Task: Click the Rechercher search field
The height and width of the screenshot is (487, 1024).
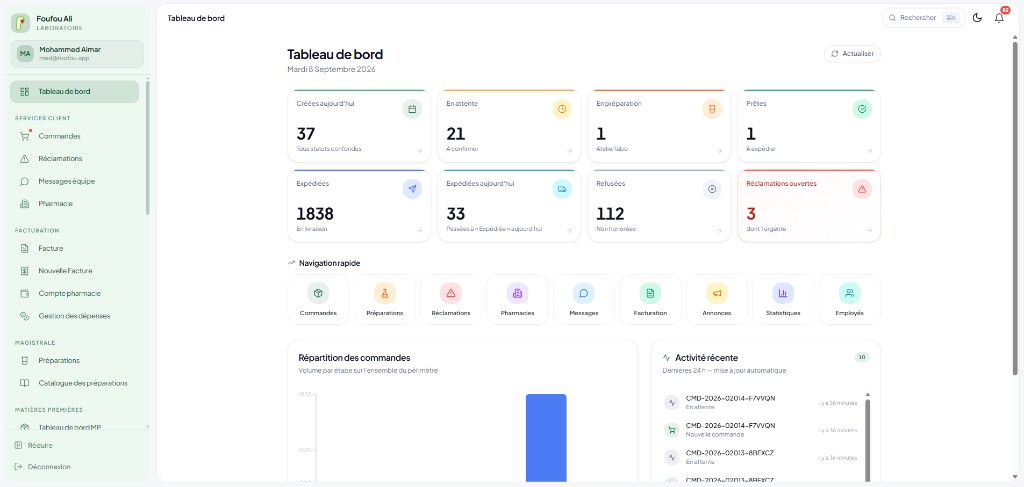Action: pyautogui.click(x=923, y=18)
